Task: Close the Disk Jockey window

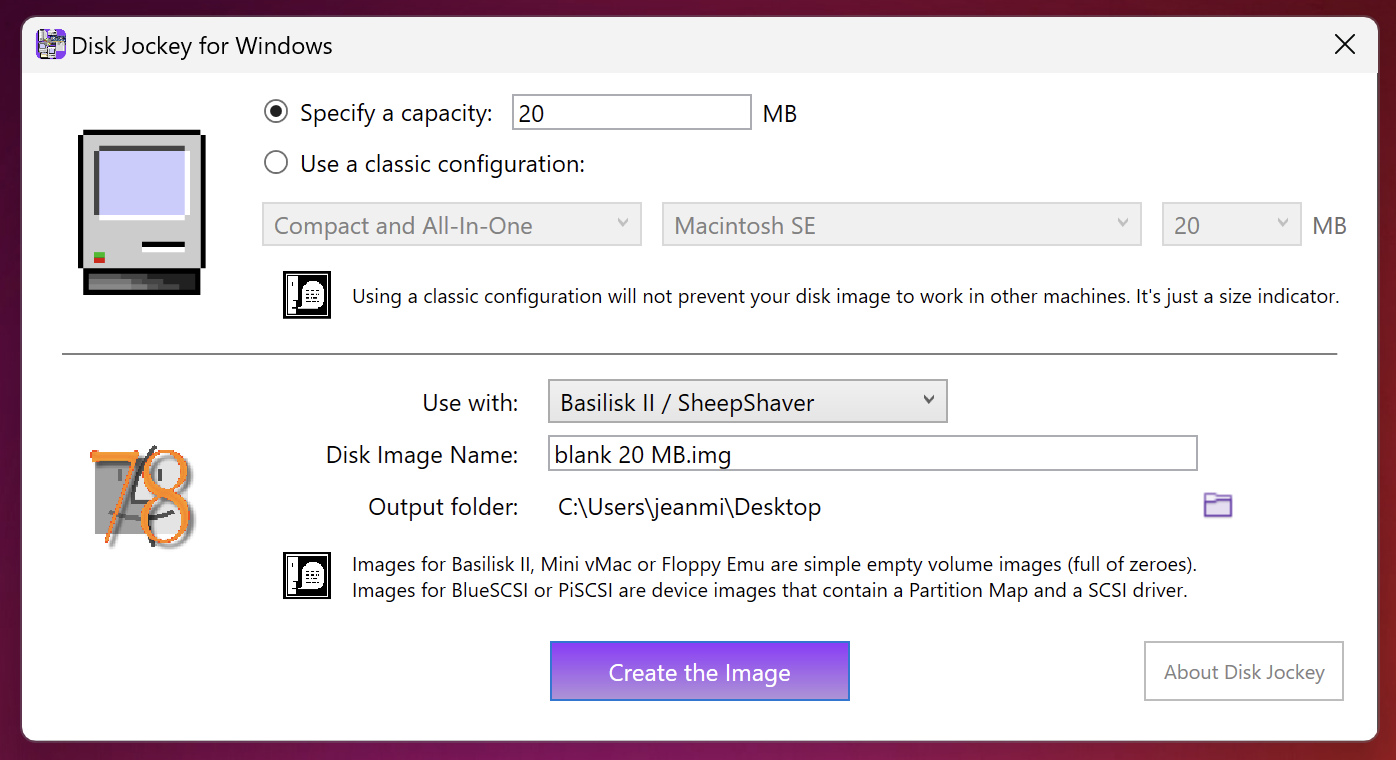Action: [x=1345, y=45]
